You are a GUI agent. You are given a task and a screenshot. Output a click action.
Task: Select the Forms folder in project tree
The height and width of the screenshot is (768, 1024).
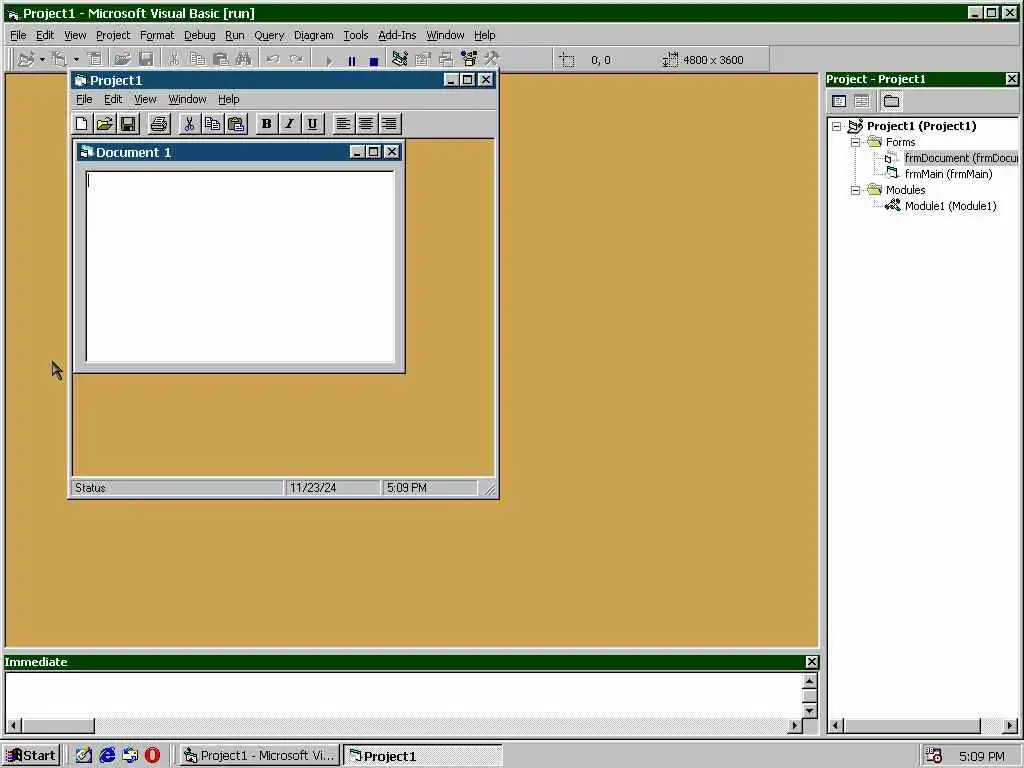click(900, 142)
